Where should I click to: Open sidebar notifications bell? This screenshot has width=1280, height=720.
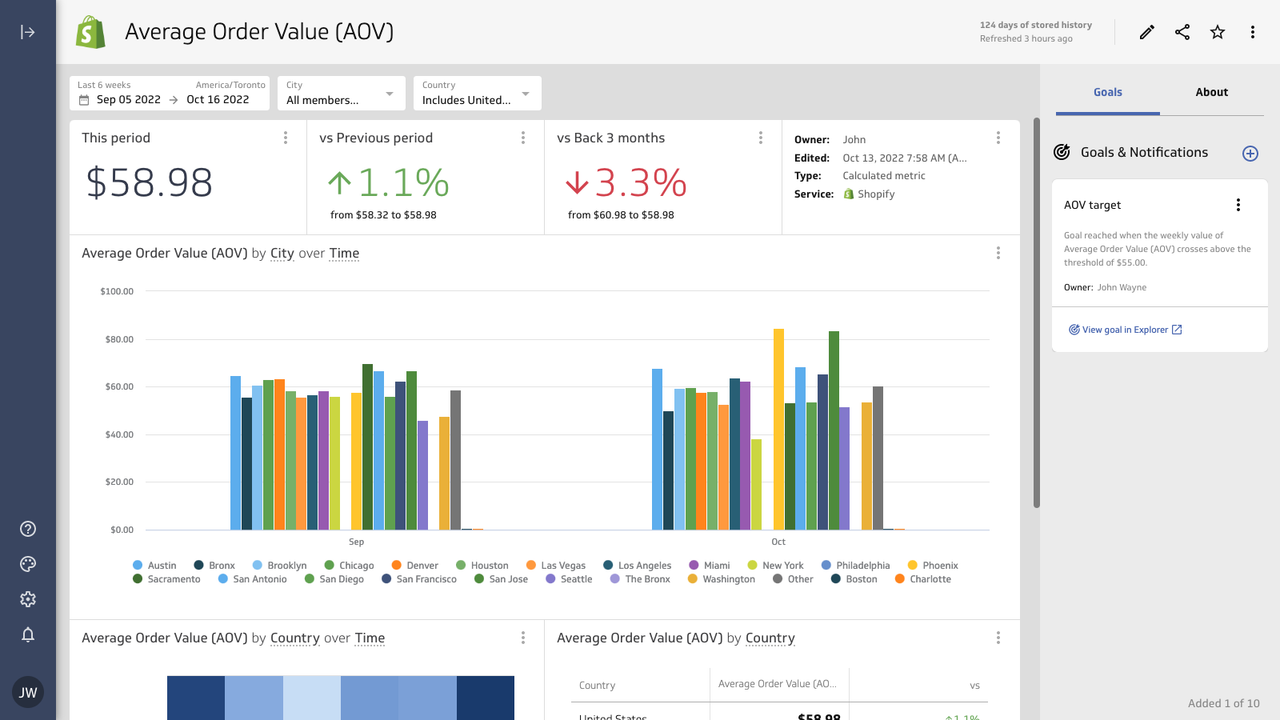[27, 634]
